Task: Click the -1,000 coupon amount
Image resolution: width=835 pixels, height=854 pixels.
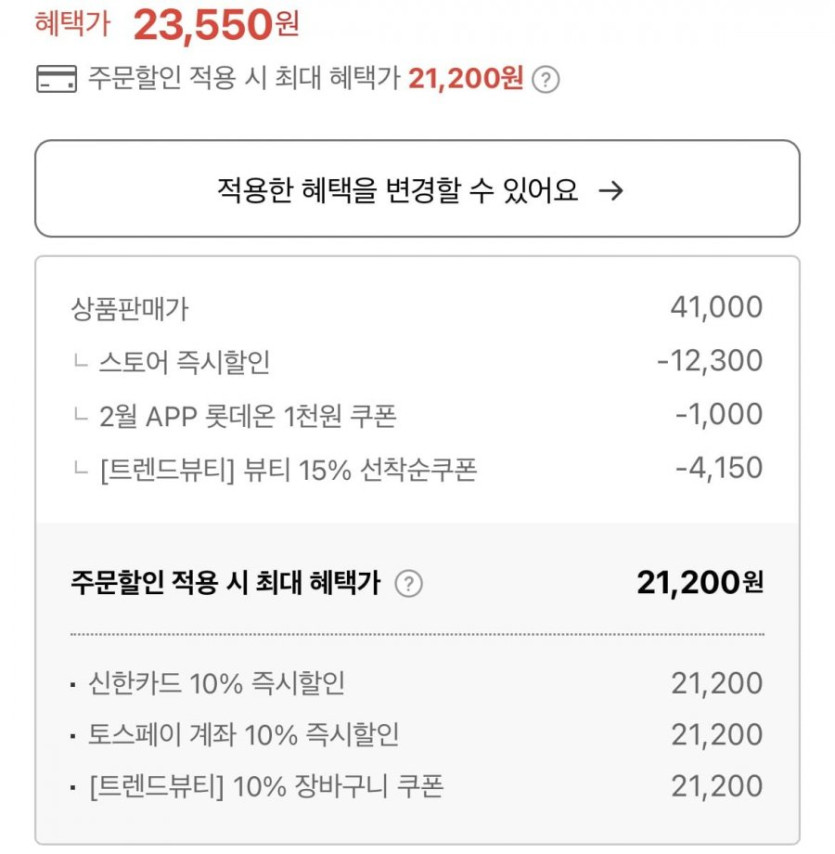Action: [718, 415]
